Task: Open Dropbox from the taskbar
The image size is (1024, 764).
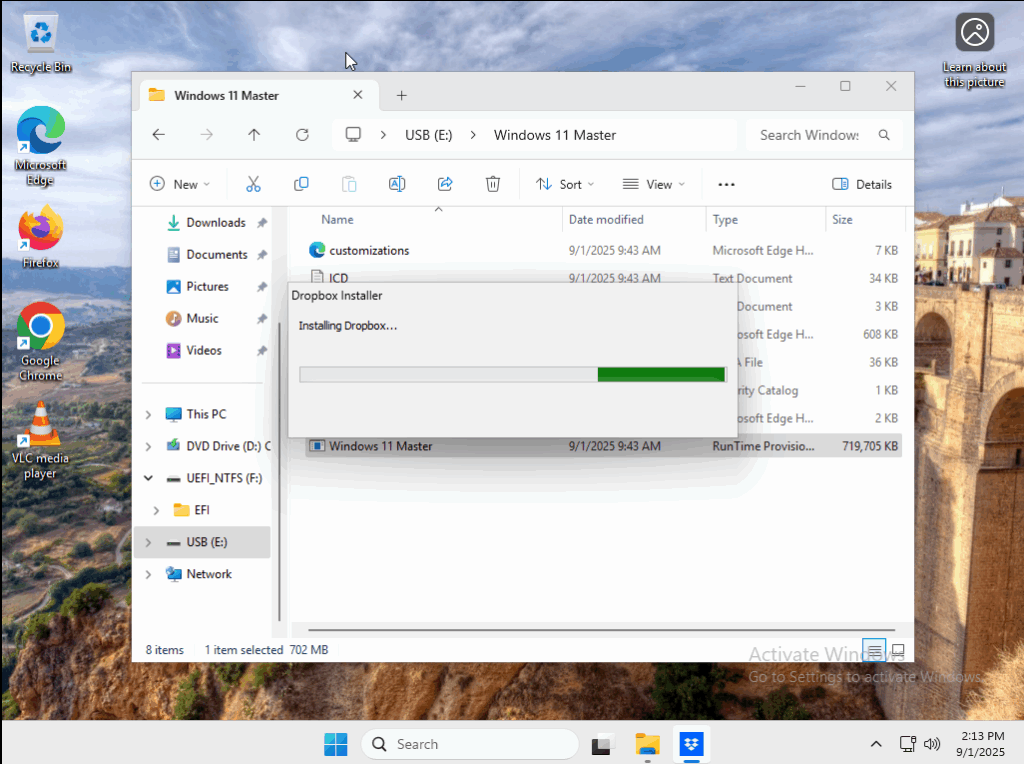Action: (691, 744)
